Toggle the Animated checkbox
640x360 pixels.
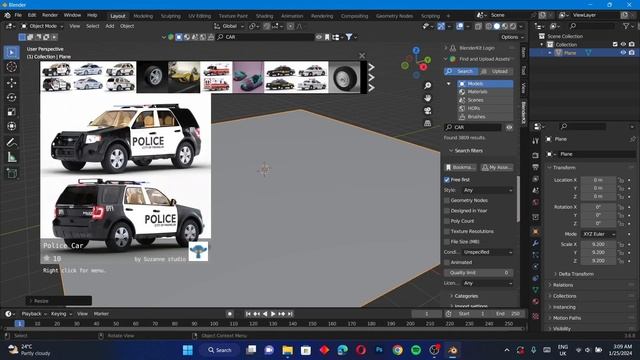tap(447, 262)
